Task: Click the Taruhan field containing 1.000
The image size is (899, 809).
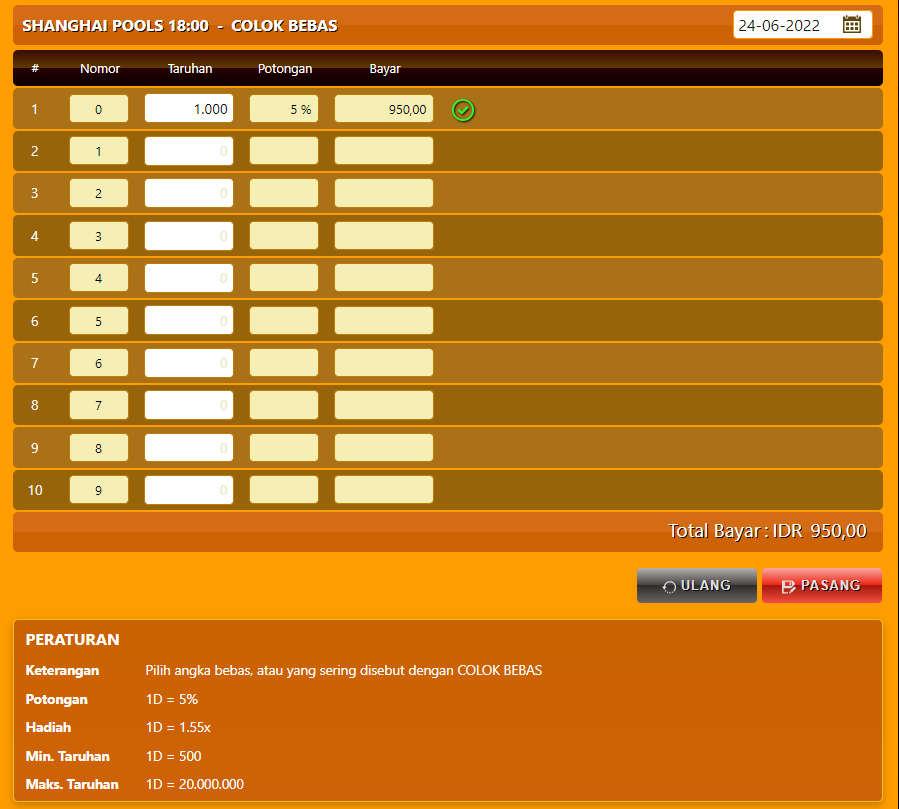Action: [x=189, y=109]
